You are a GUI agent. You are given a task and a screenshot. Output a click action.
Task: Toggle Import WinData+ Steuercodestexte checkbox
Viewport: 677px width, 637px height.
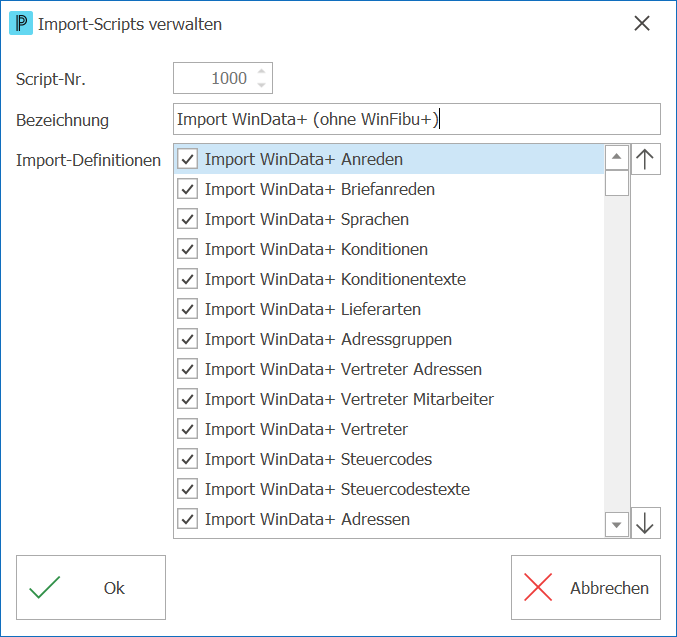188,489
